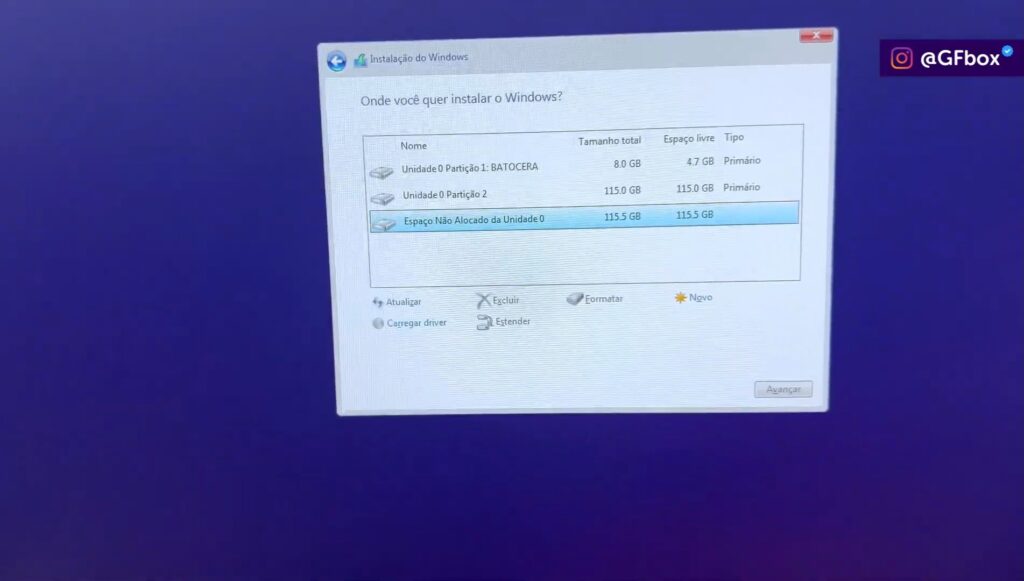
Task: Select the Unidade 0 Partição 2 row
Action: (584, 192)
